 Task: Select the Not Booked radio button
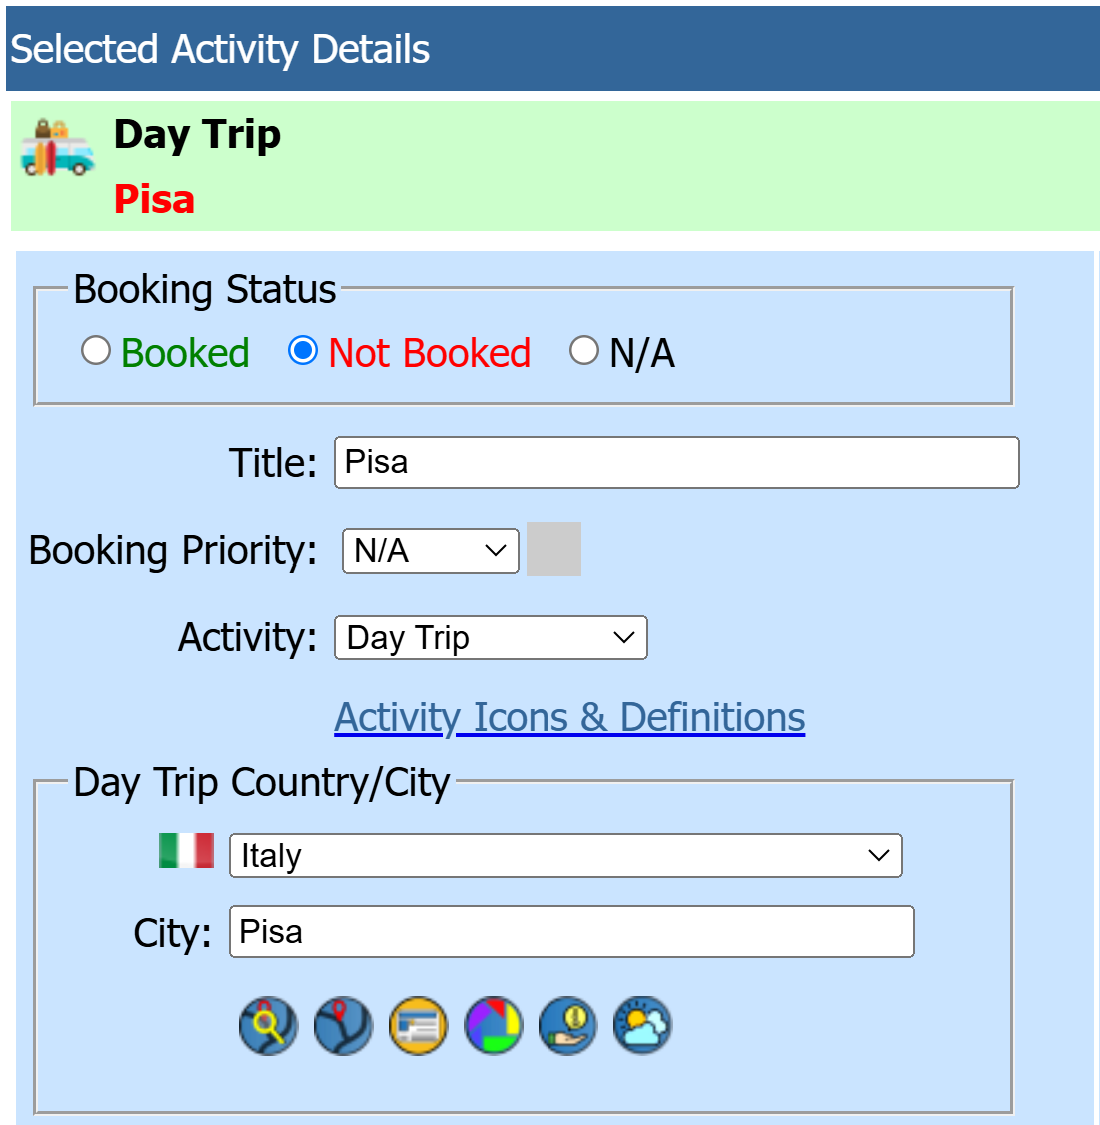(x=303, y=351)
